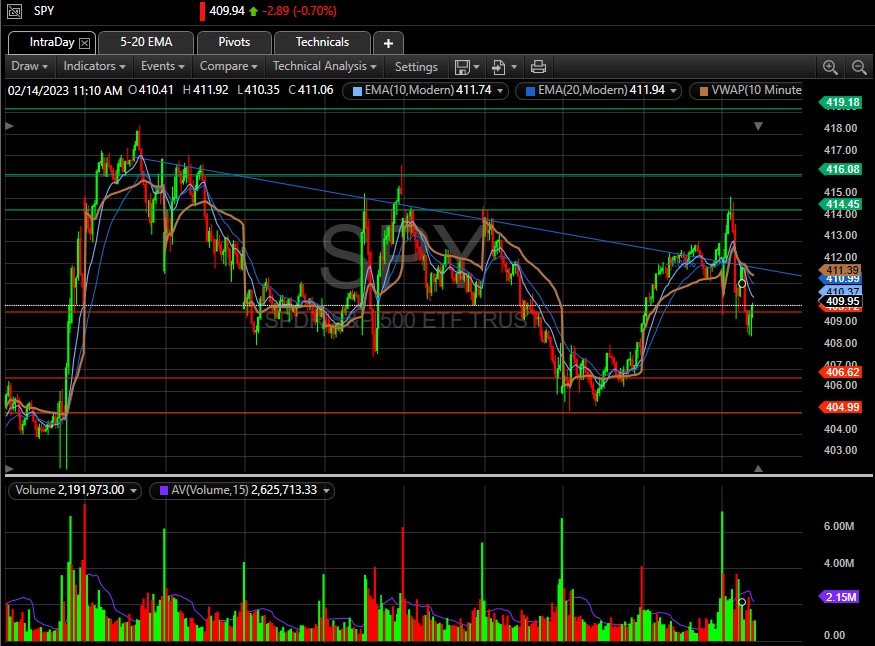Image resolution: width=875 pixels, height=646 pixels.
Task: Select the Pivots tab
Action: pyautogui.click(x=233, y=42)
